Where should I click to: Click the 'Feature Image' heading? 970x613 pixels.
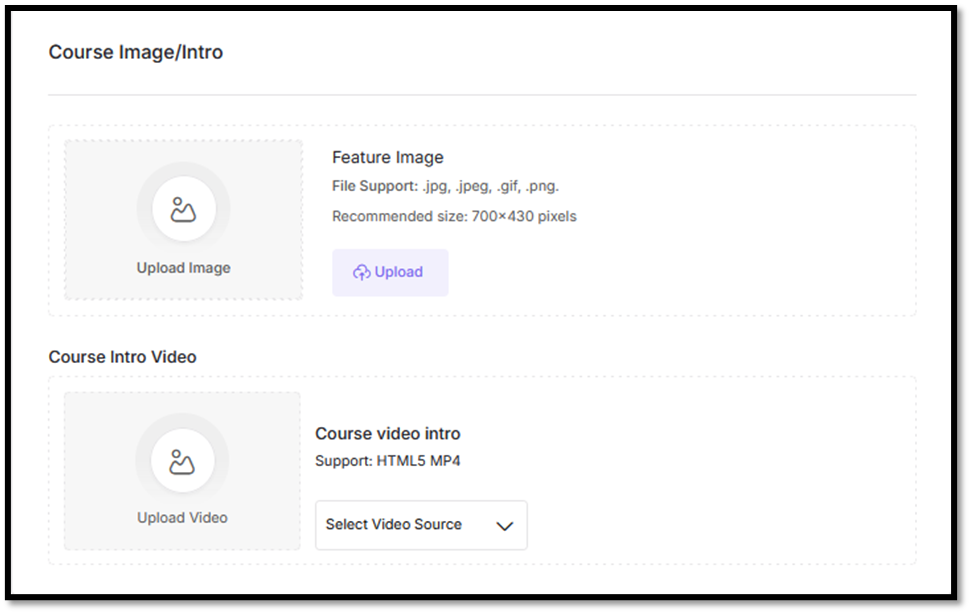pos(387,157)
